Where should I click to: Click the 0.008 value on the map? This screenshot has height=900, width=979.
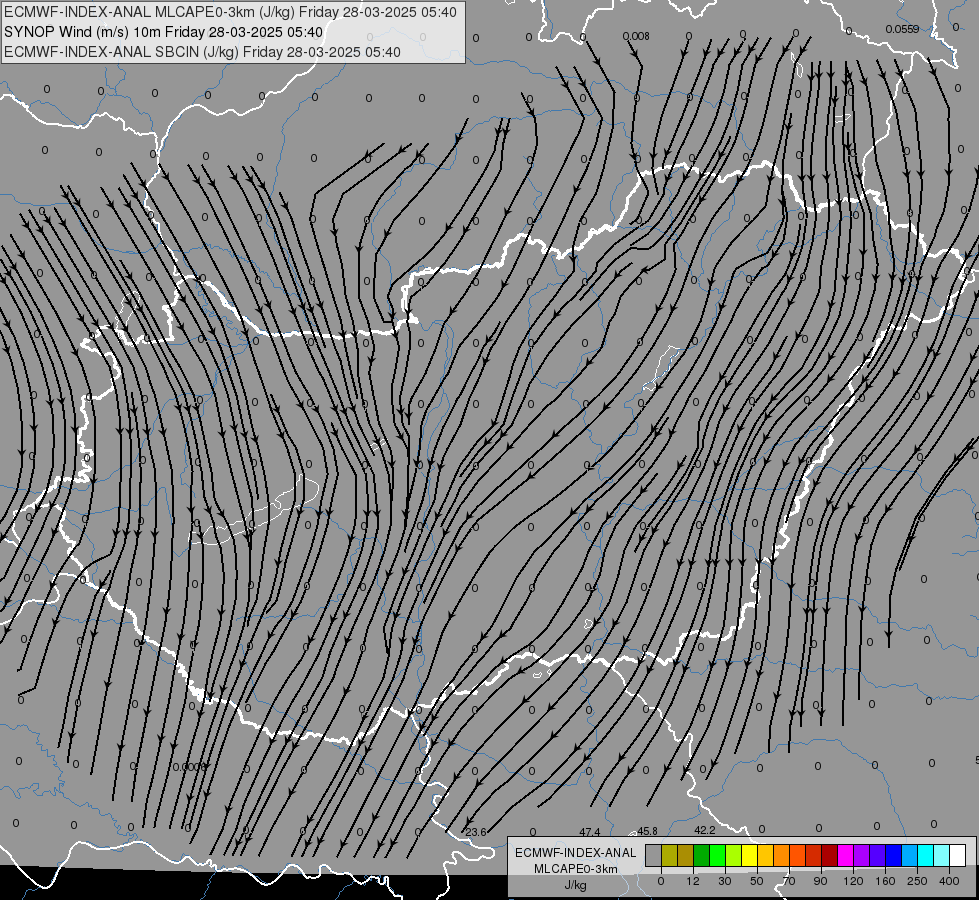(636, 36)
